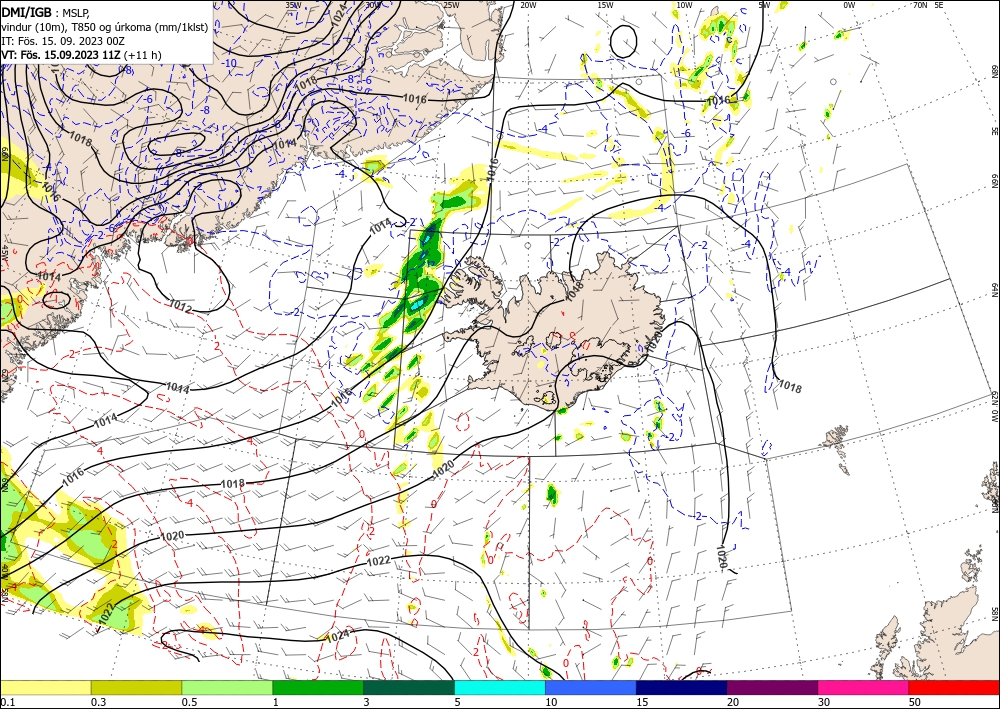The width and height of the screenshot is (1000, 709).
Task: Click the '1022' isobar label at bottom center
Action: (379, 561)
